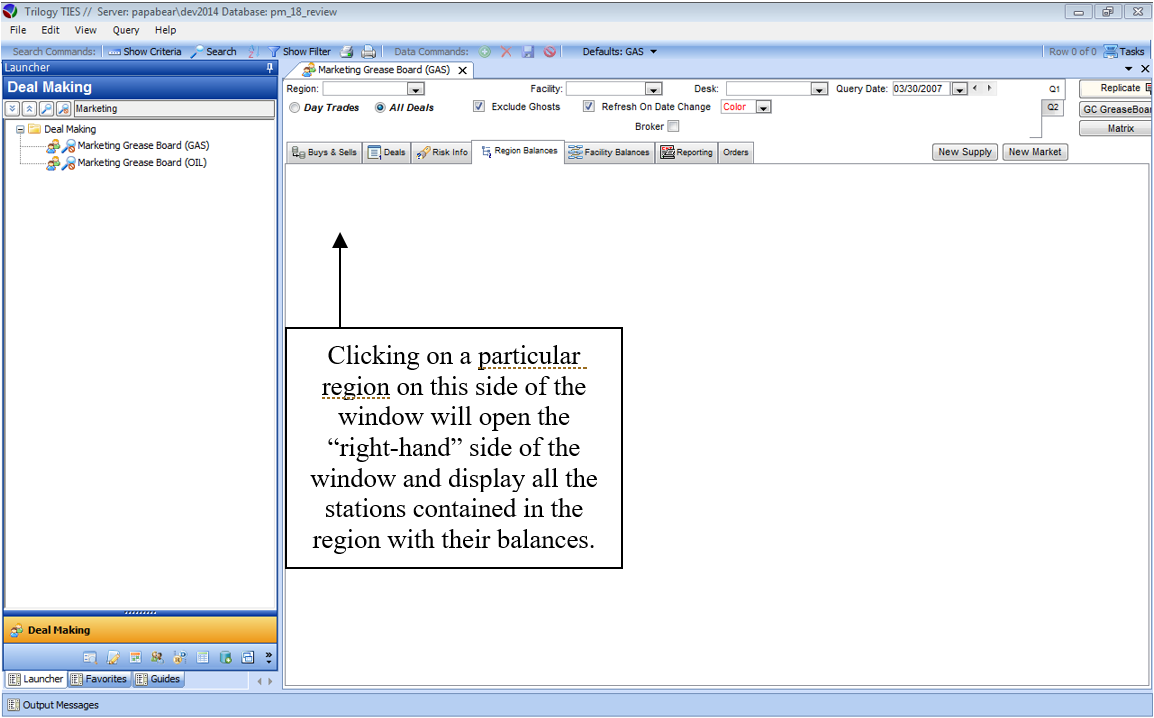Click the Show Filter funnel icon

click(273, 51)
